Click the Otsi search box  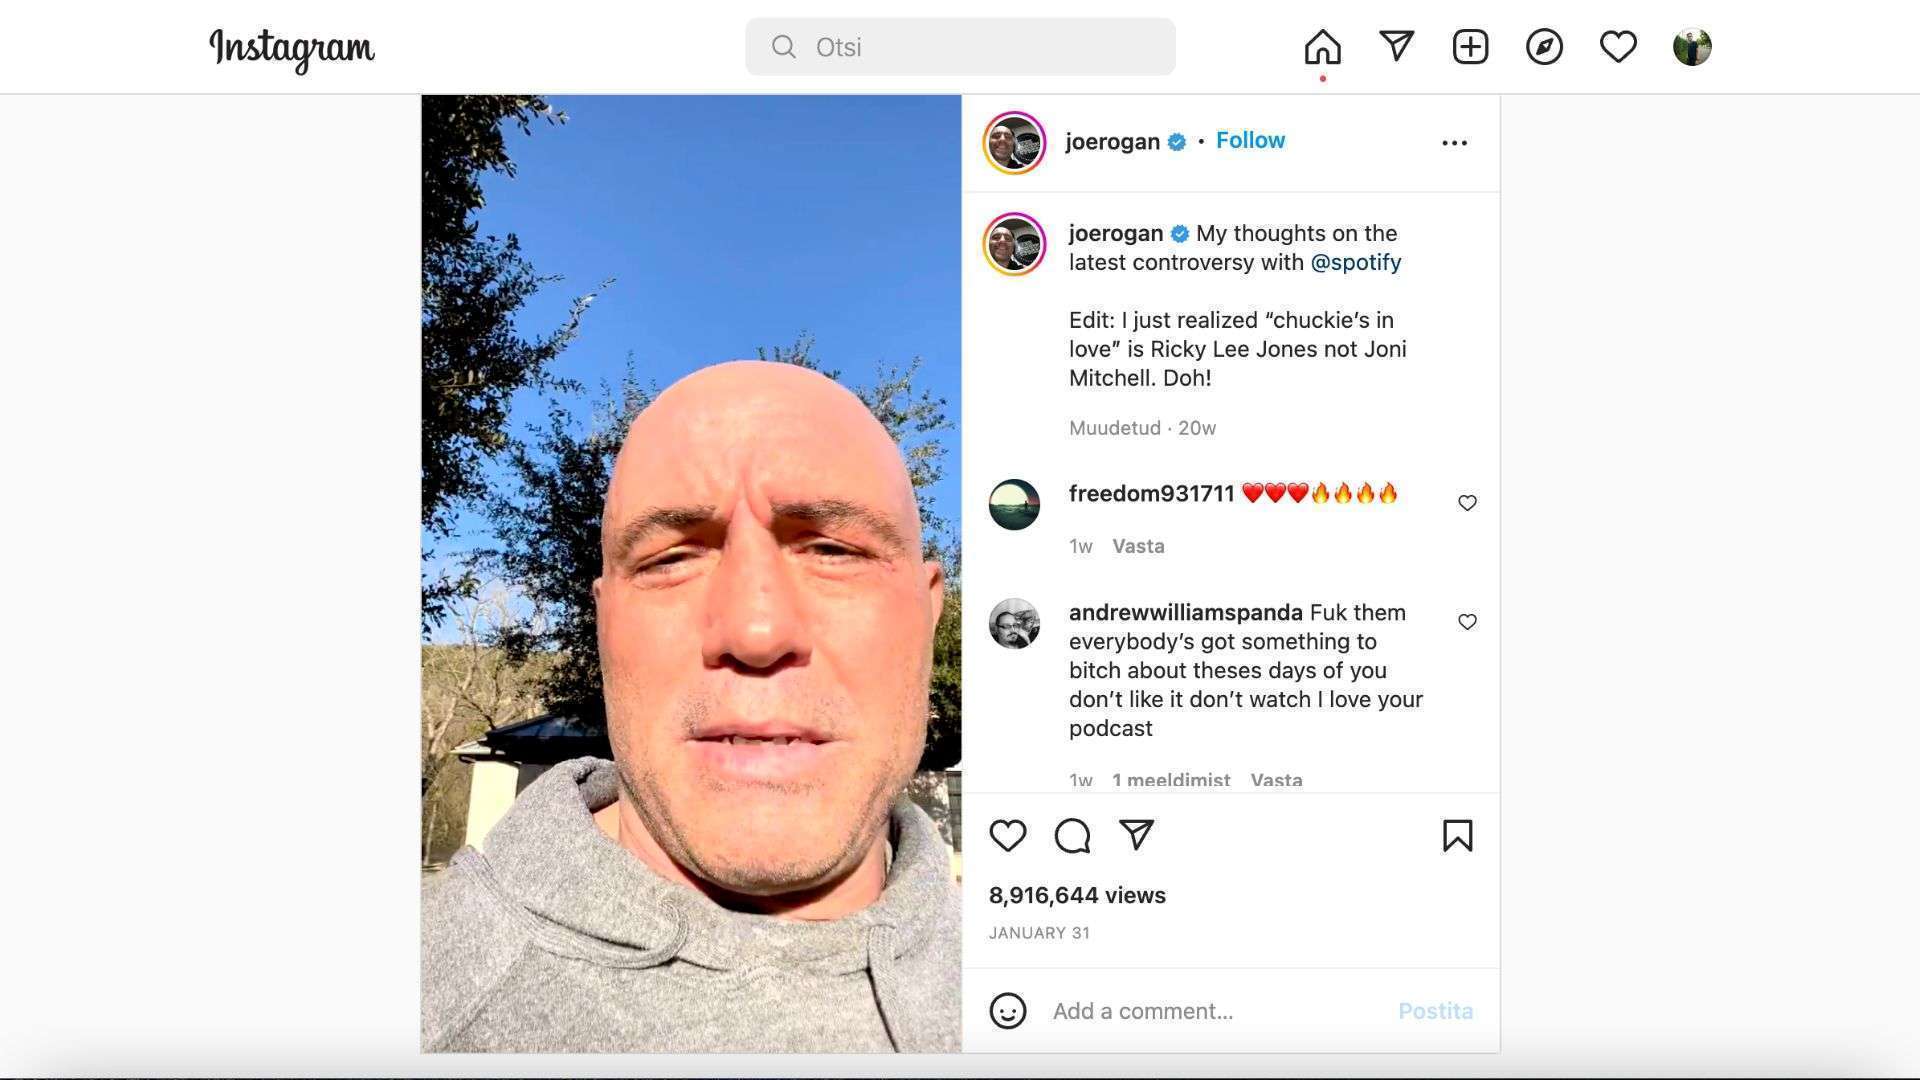click(x=960, y=47)
